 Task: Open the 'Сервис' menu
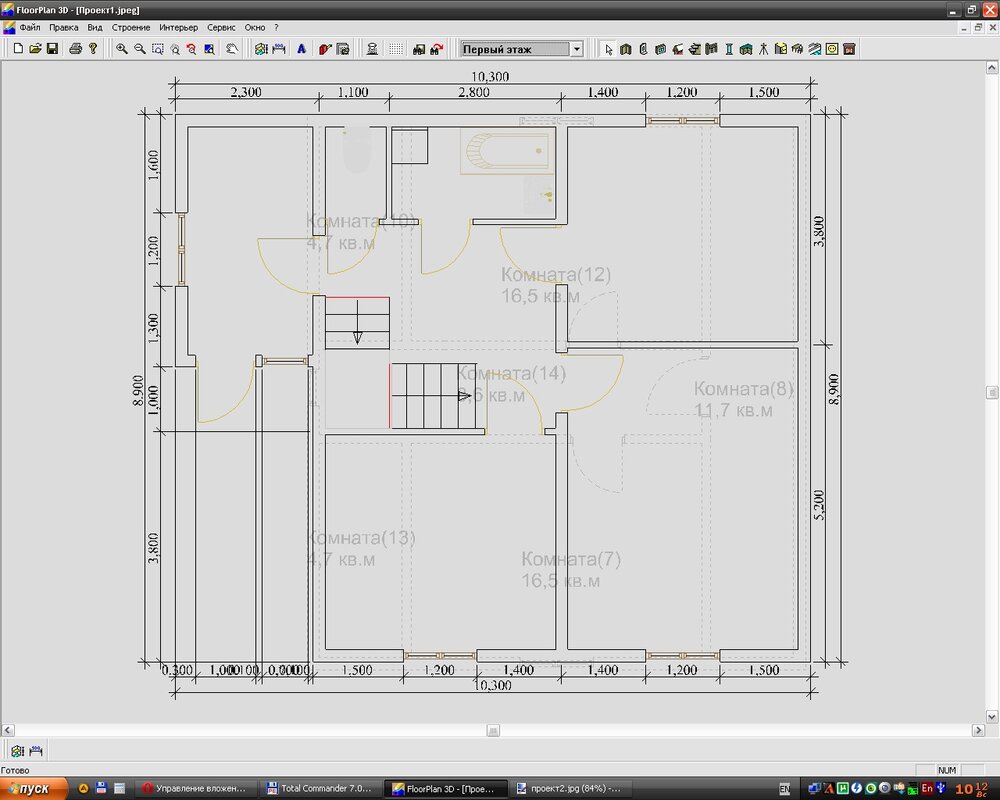(221, 27)
